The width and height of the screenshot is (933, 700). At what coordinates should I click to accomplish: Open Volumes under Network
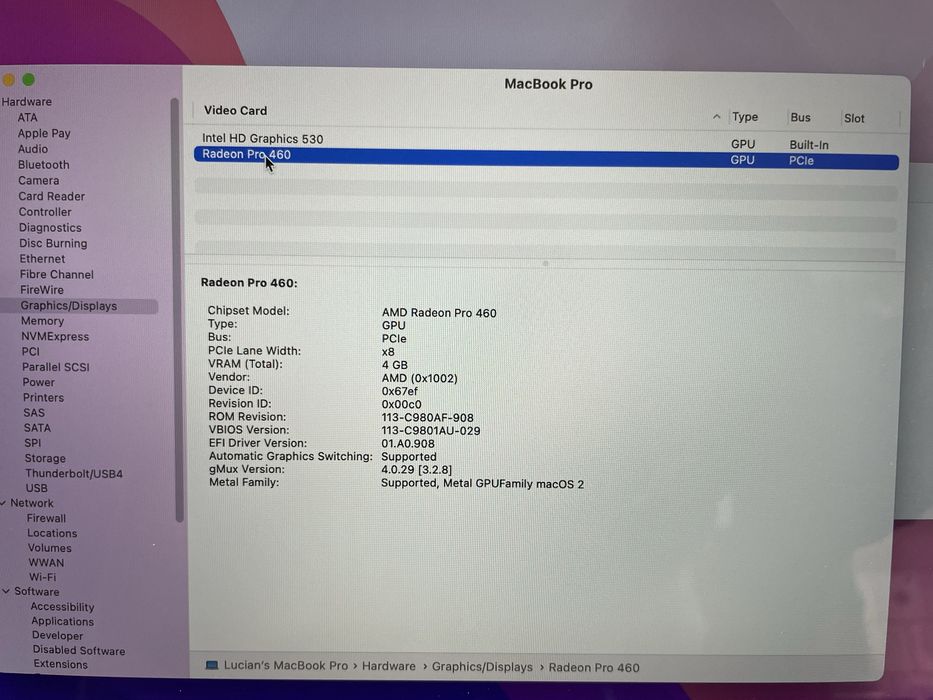[x=50, y=548]
